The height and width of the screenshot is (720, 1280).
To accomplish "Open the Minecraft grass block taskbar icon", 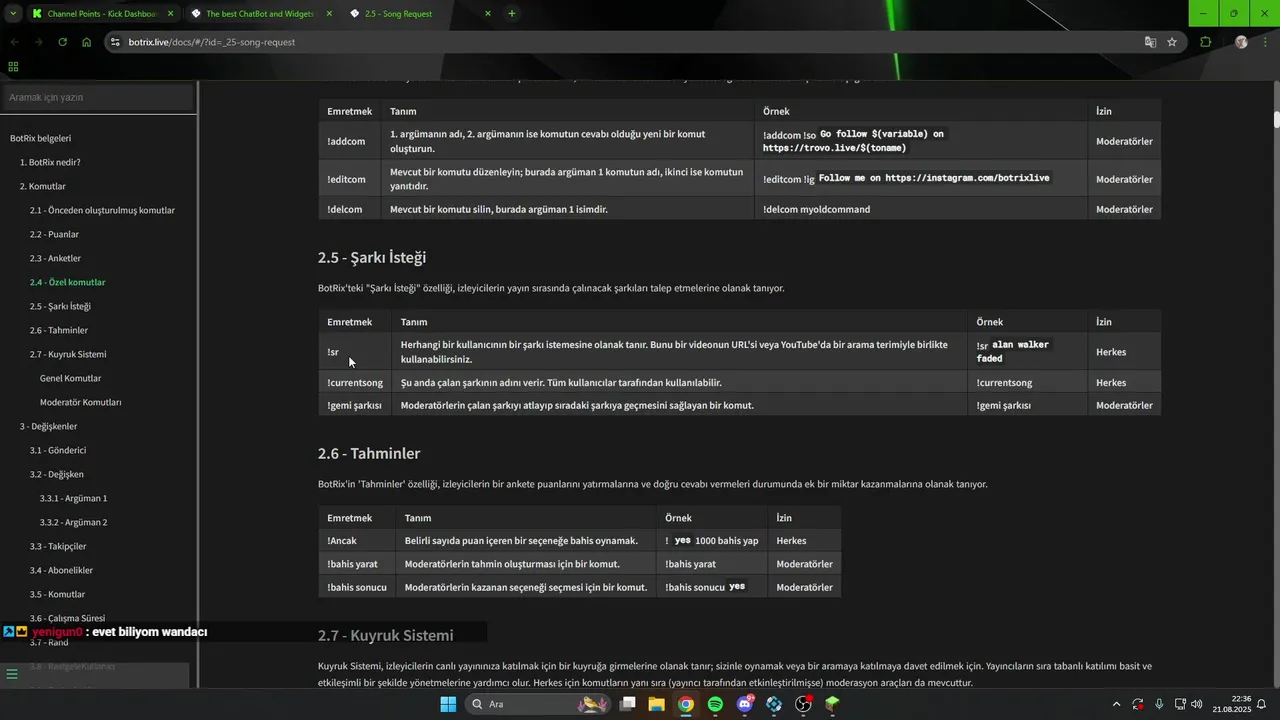I will pyautogui.click(x=832, y=704).
